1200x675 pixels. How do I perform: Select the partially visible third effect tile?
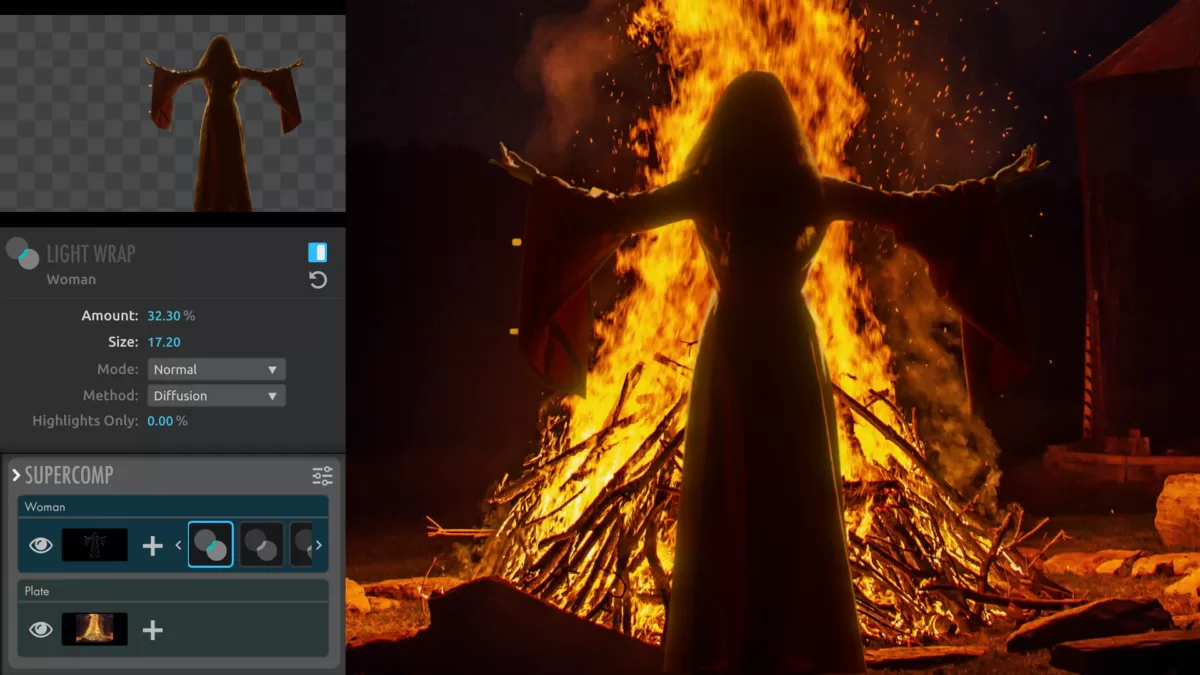click(x=301, y=545)
